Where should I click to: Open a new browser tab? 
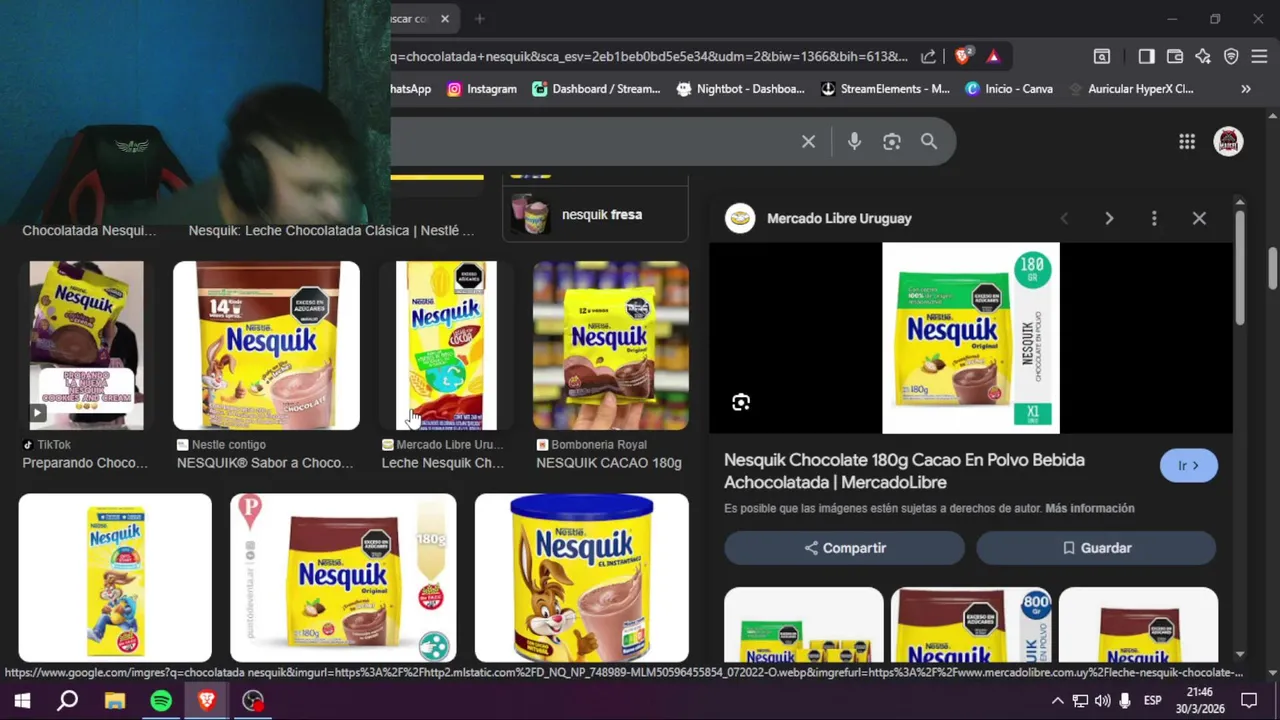(x=479, y=18)
